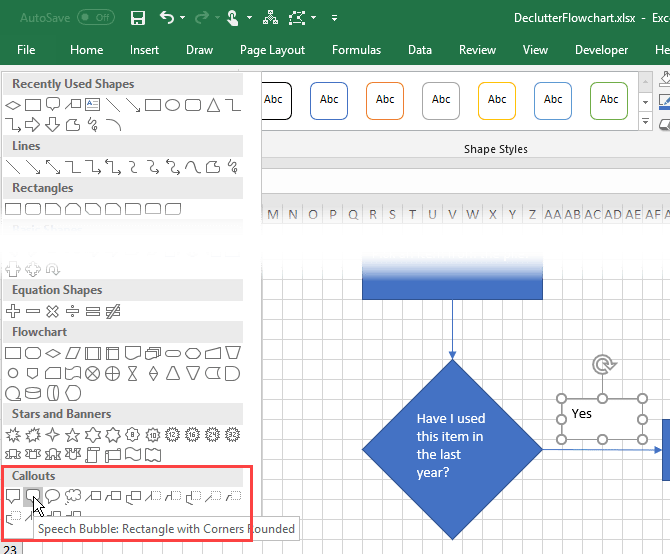
Task: Insert the plus sign equation shape
Action: [x=14, y=311]
